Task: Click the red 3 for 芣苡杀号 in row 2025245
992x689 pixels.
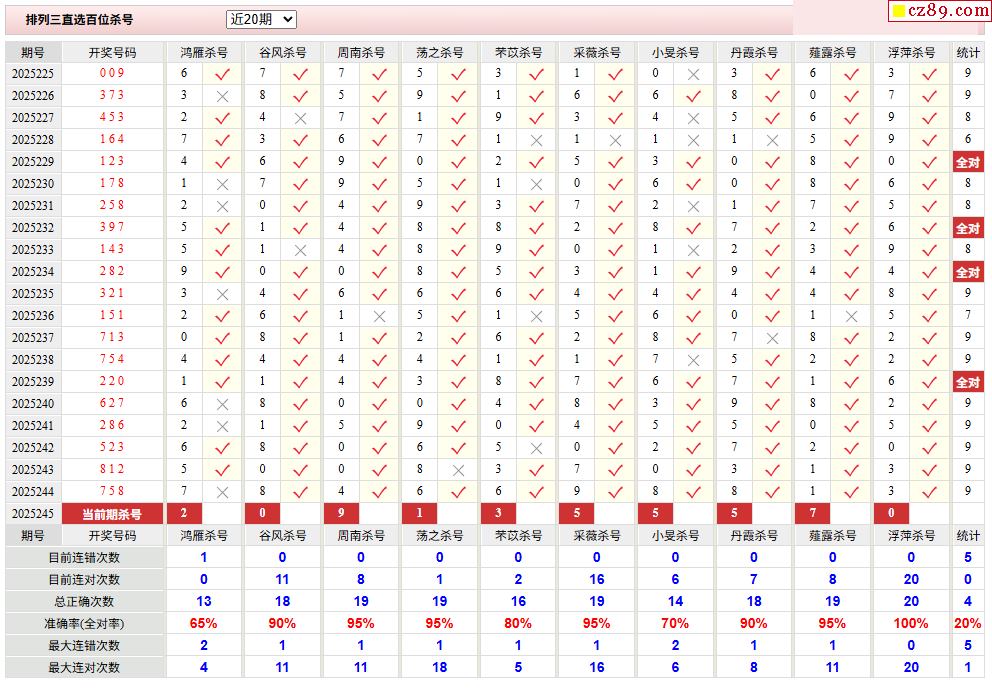Action: 498,513
